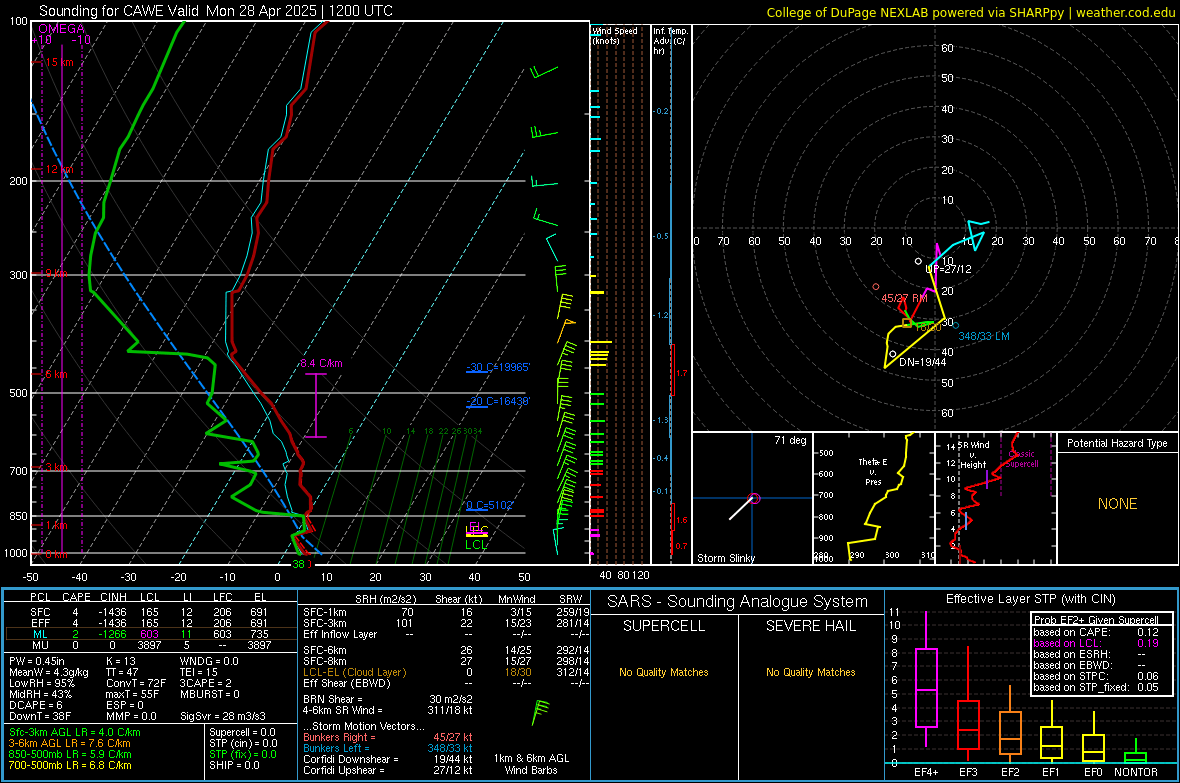The image size is (1180, 783).
Task: Click the 'TEI = 15' value
Action: [199, 672]
